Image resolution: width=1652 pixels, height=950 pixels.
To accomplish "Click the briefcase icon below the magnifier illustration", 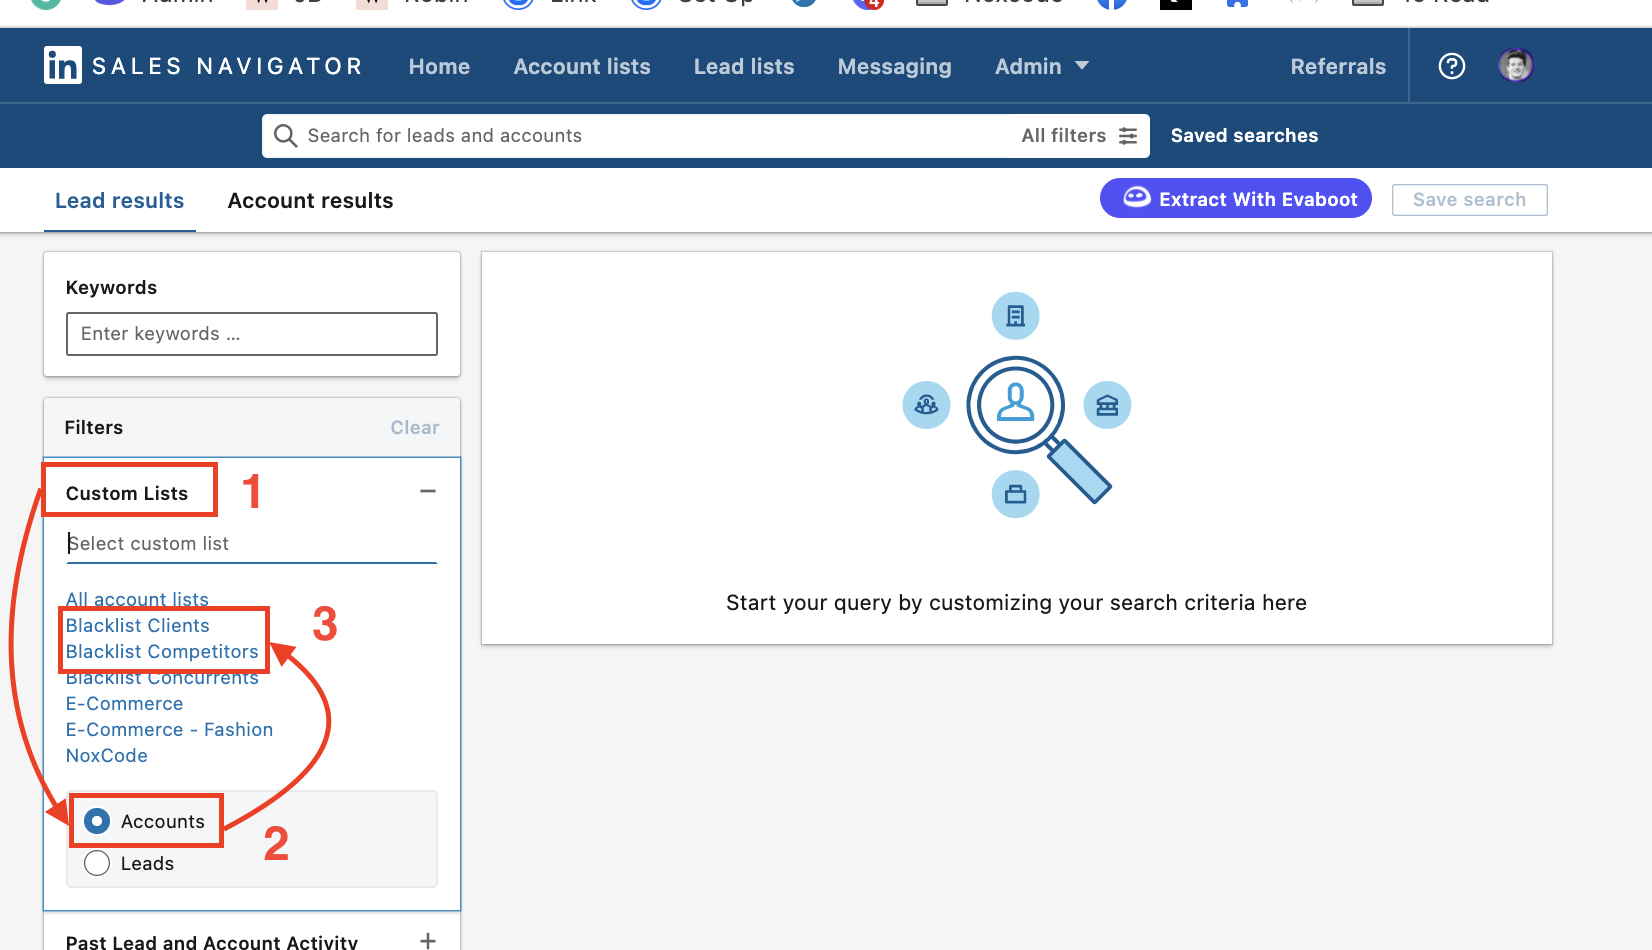I will [1015, 494].
